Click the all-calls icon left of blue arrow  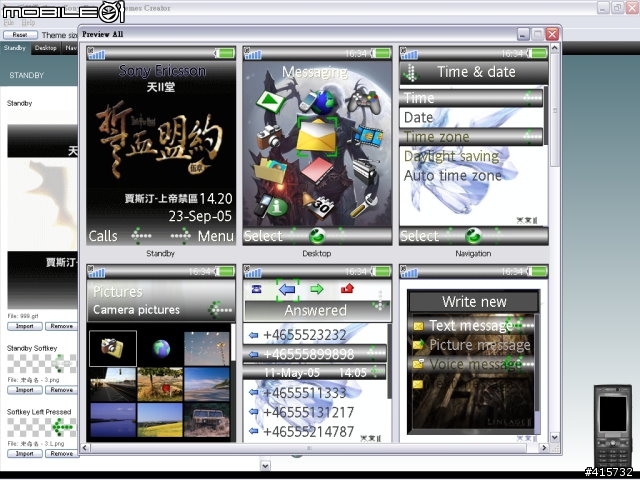tap(257, 289)
